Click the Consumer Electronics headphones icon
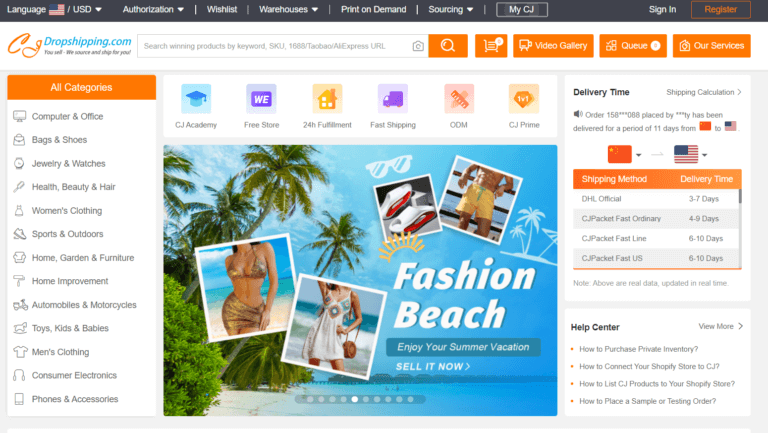 coord(19,375)
